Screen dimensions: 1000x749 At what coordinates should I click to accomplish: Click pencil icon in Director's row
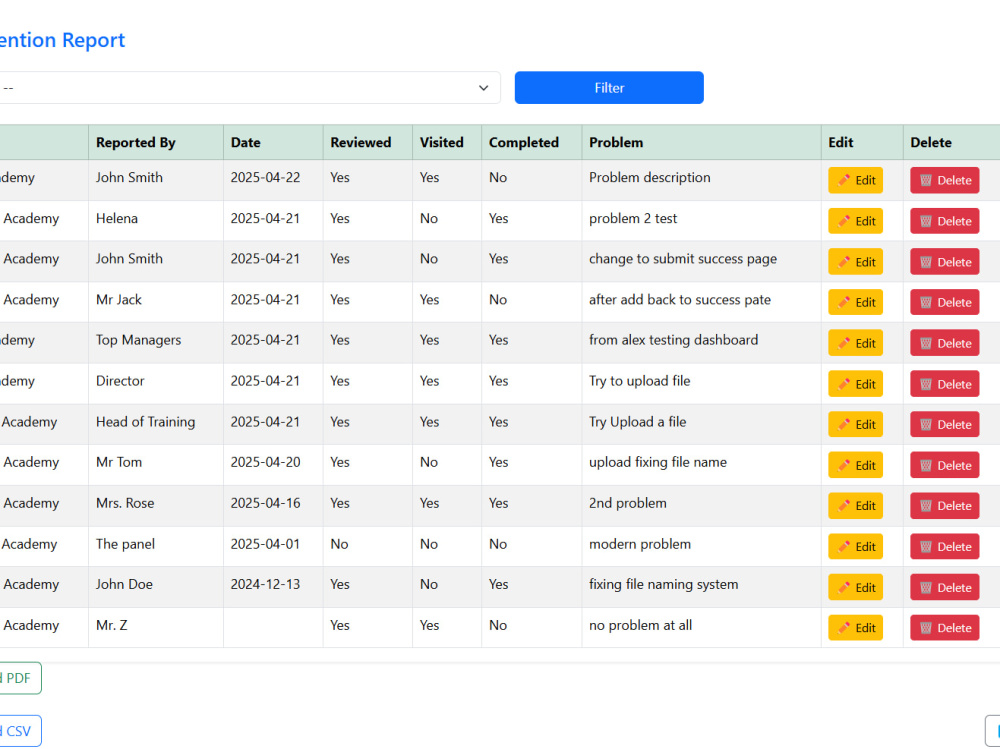[844, 384]
